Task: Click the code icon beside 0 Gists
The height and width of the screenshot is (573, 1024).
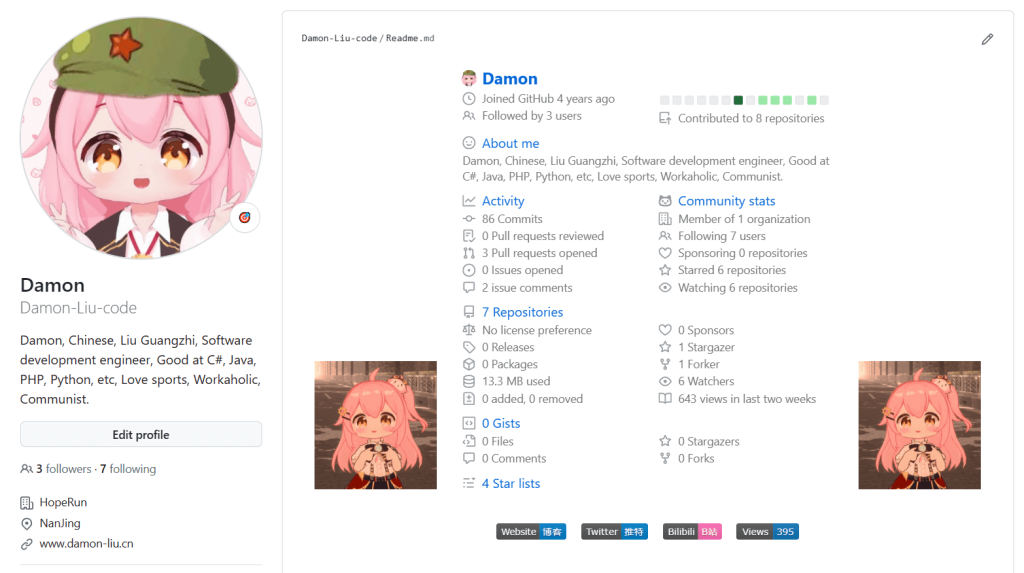Action: [x=469, y=423]
